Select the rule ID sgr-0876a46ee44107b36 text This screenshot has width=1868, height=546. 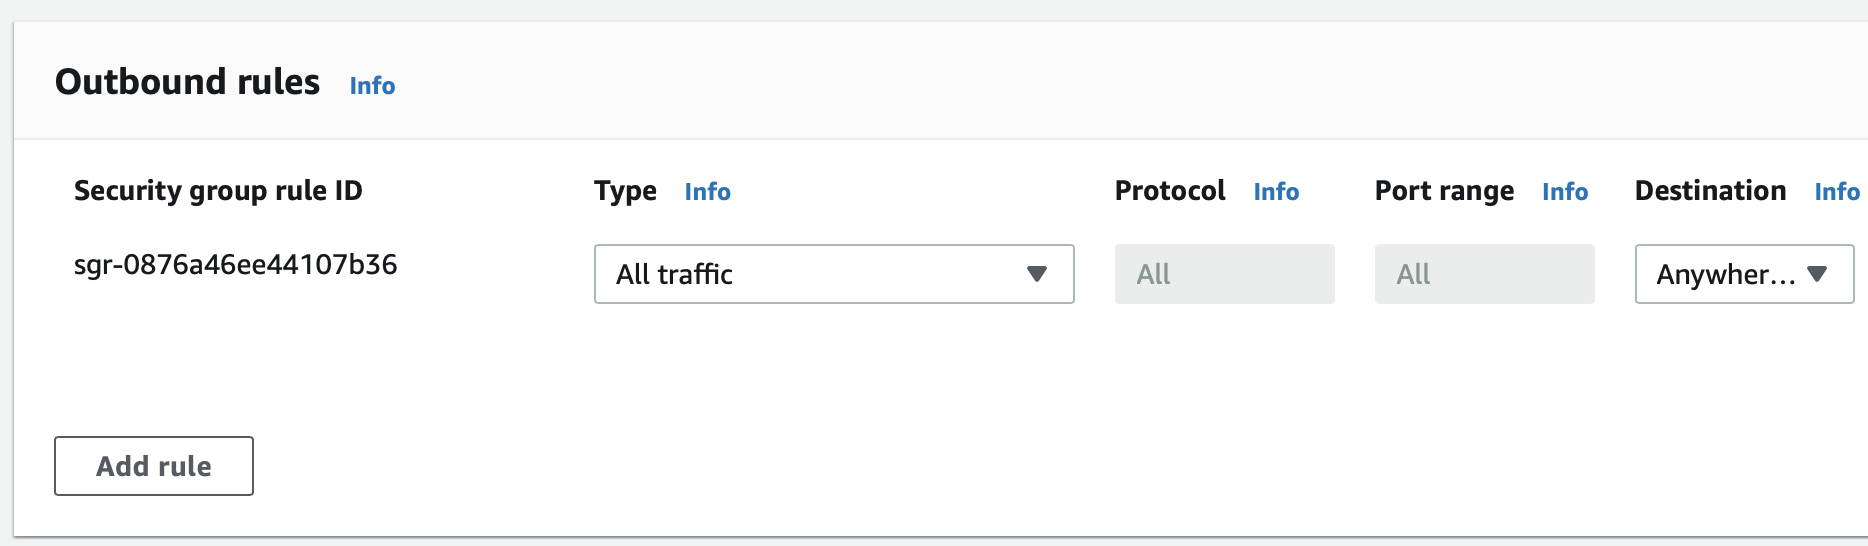[x=236, y=265]
